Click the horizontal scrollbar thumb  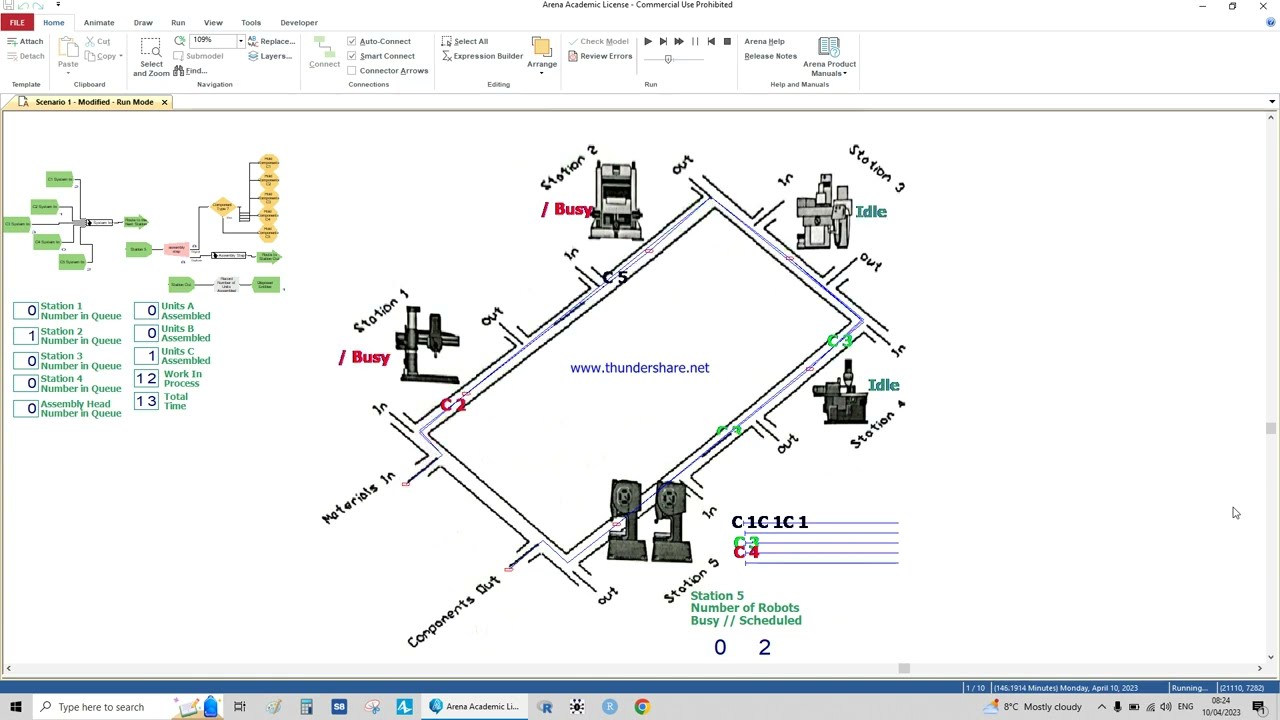coord(904,668)
